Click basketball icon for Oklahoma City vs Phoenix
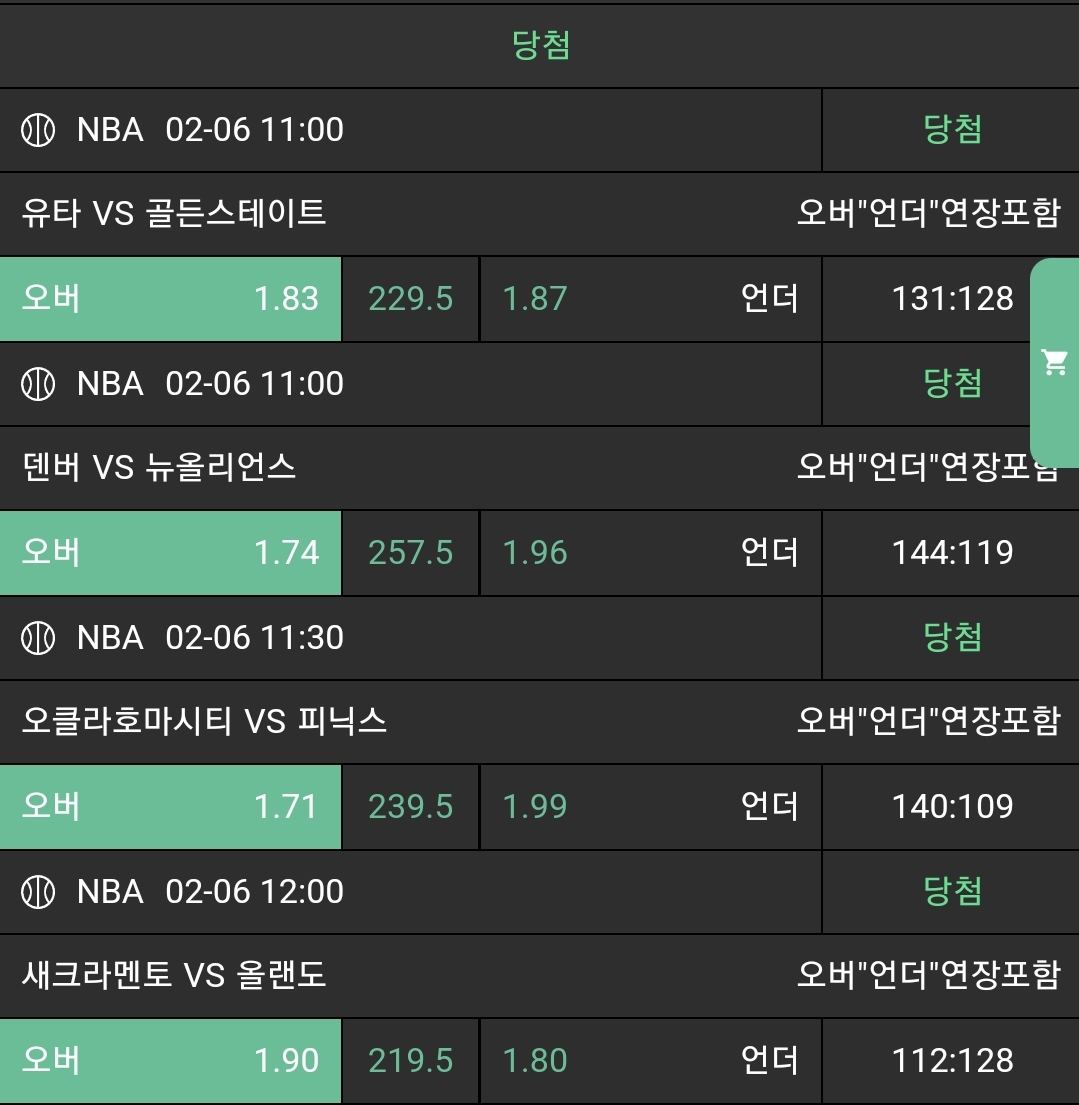Screen dimensions: 1079x1105 tap(38, 638)
